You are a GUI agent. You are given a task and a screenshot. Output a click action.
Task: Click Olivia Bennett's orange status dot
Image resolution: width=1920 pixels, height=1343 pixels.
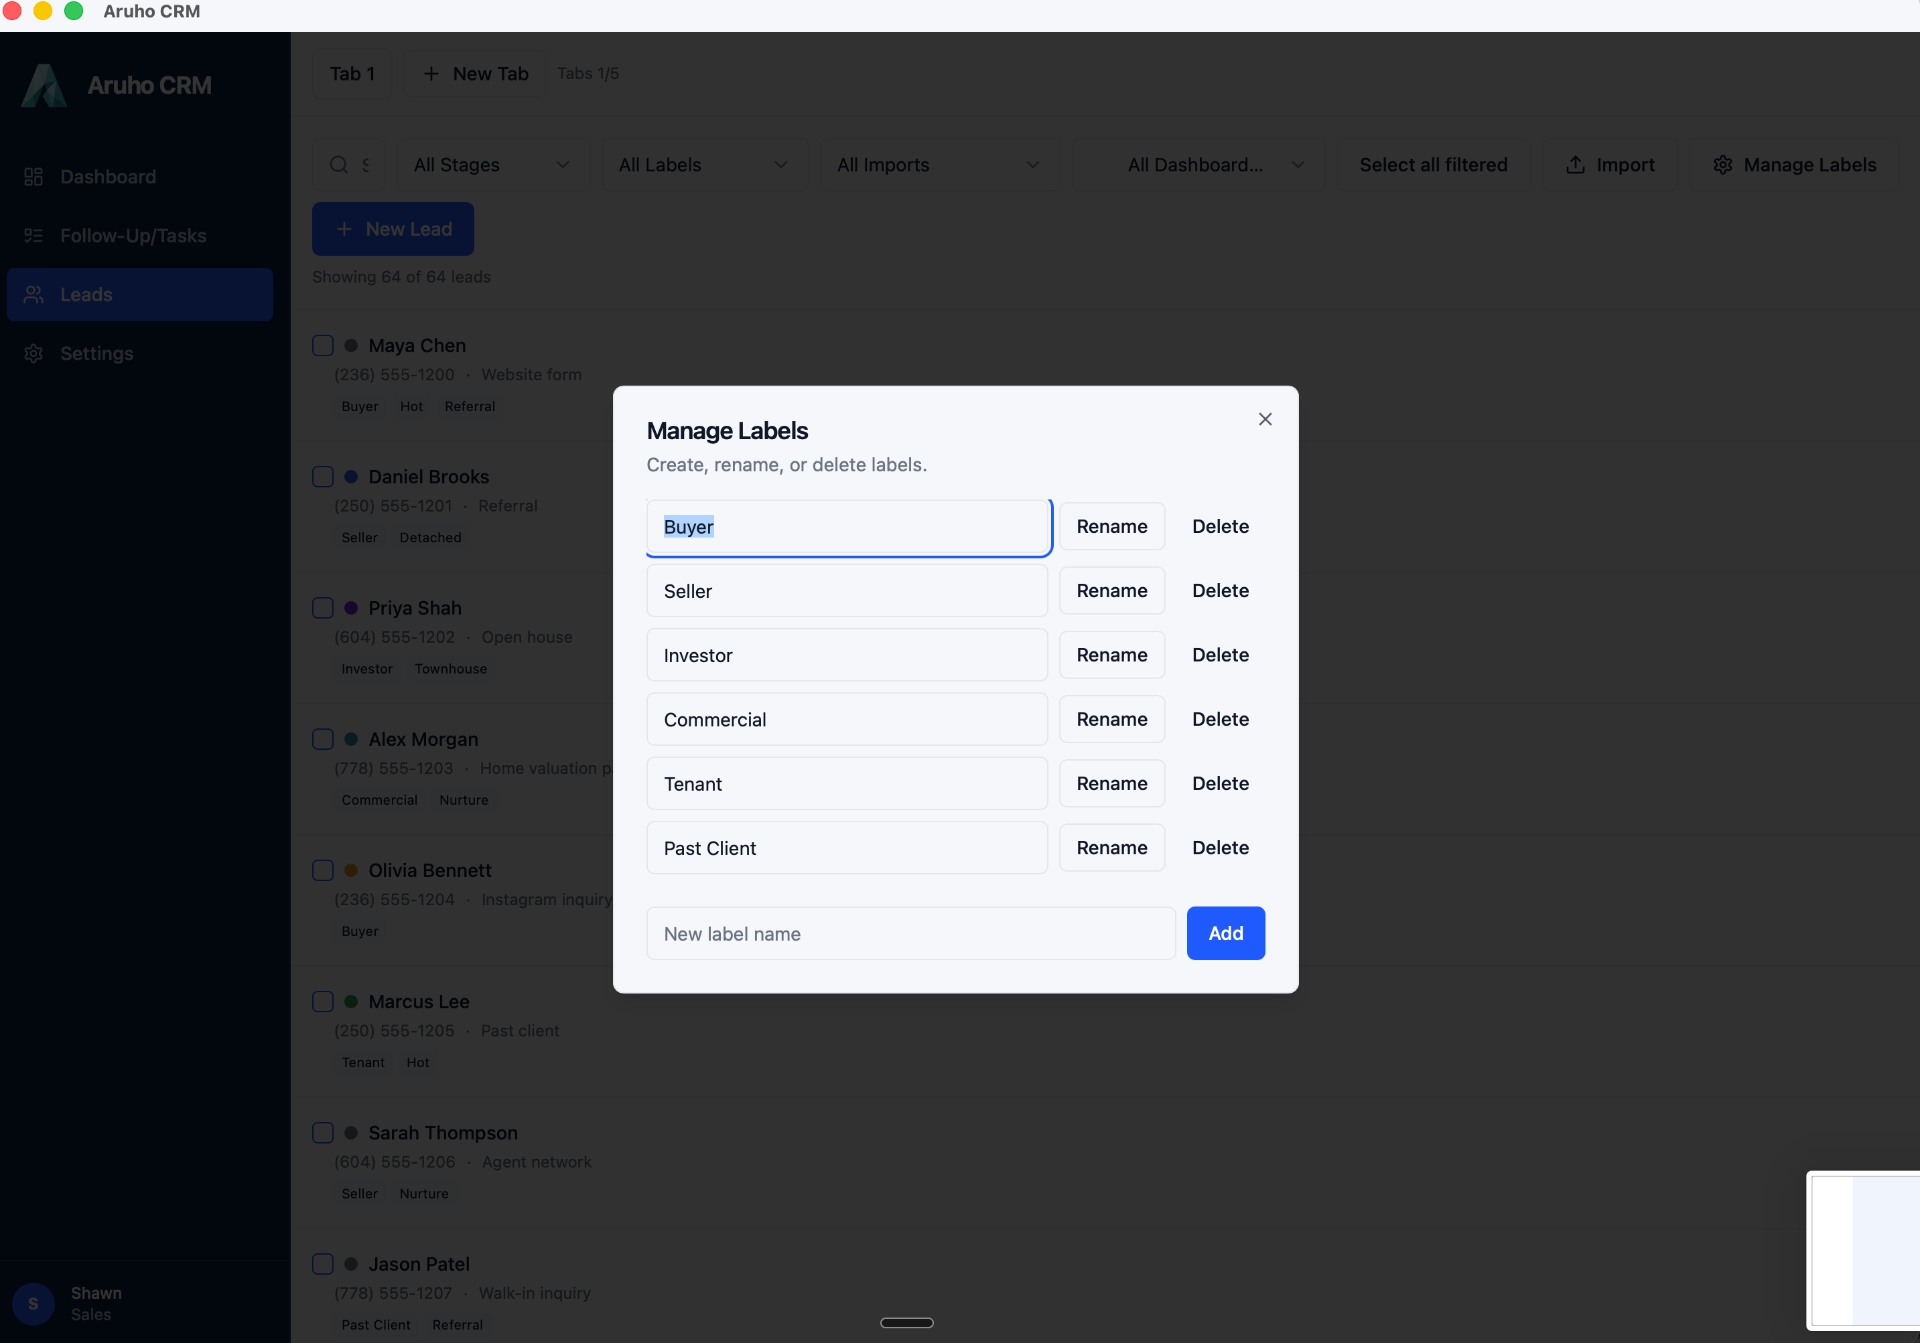pos(351,870)
